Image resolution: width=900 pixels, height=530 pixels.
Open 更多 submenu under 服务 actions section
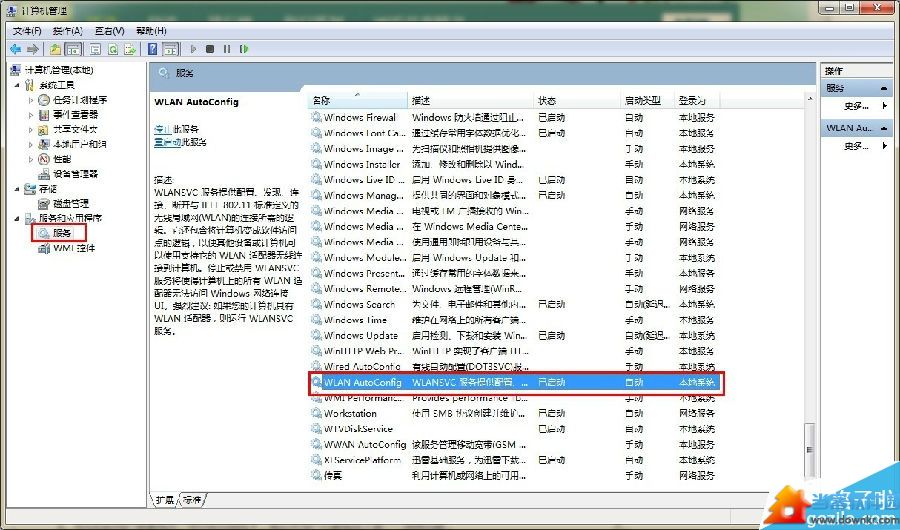pos(856,106)
